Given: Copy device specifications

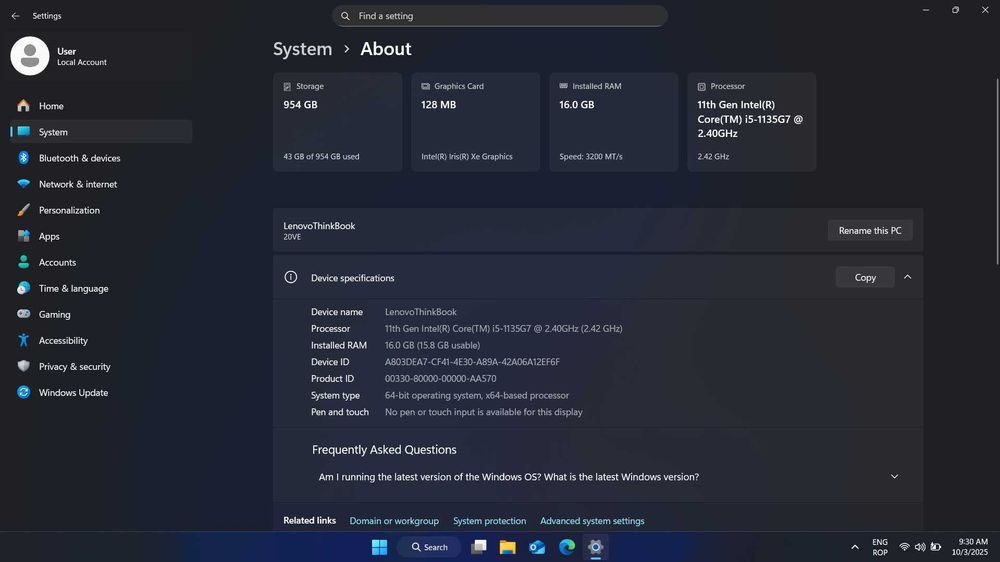Looking at the screenshot, I should point(865,277).
